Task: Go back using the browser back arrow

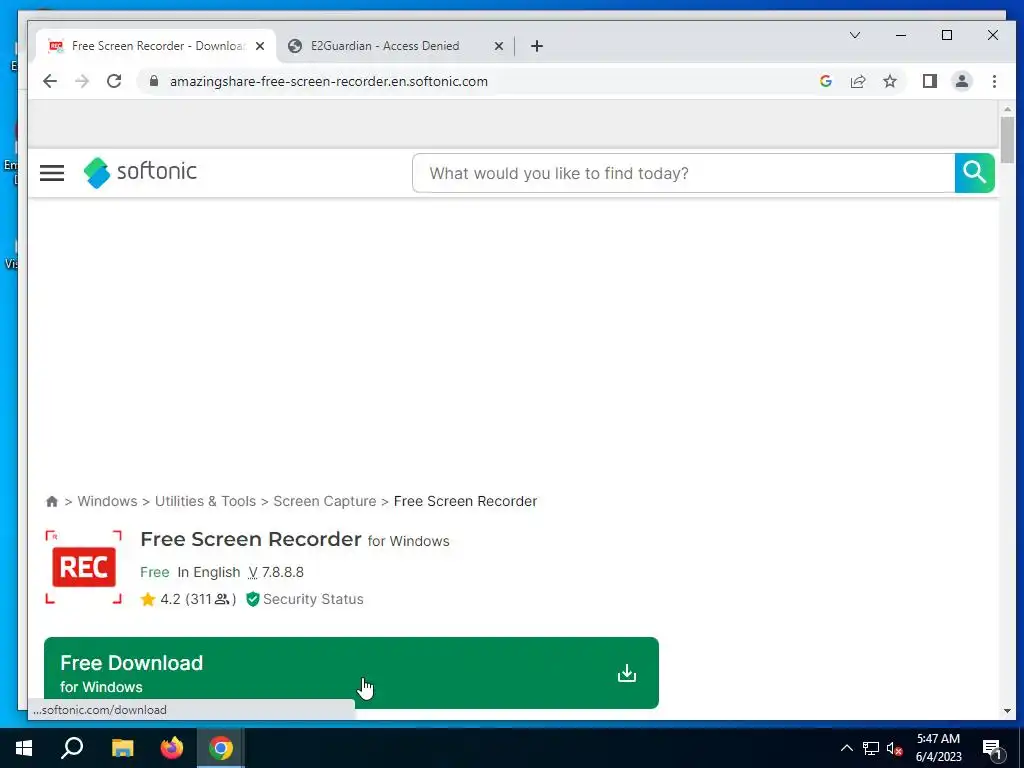Action: click(50, 81)
